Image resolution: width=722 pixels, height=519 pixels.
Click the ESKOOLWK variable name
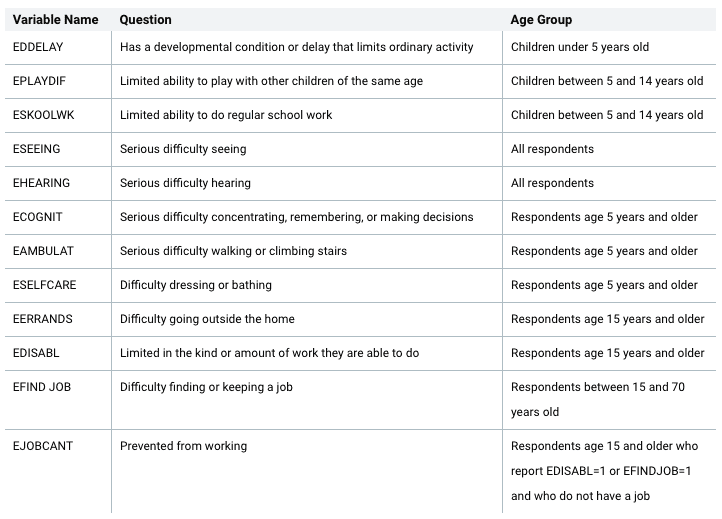coord(44,115)
